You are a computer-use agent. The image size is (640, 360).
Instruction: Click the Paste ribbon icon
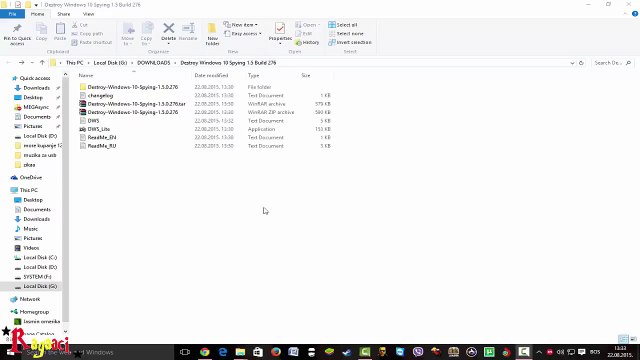pos(60,29)
